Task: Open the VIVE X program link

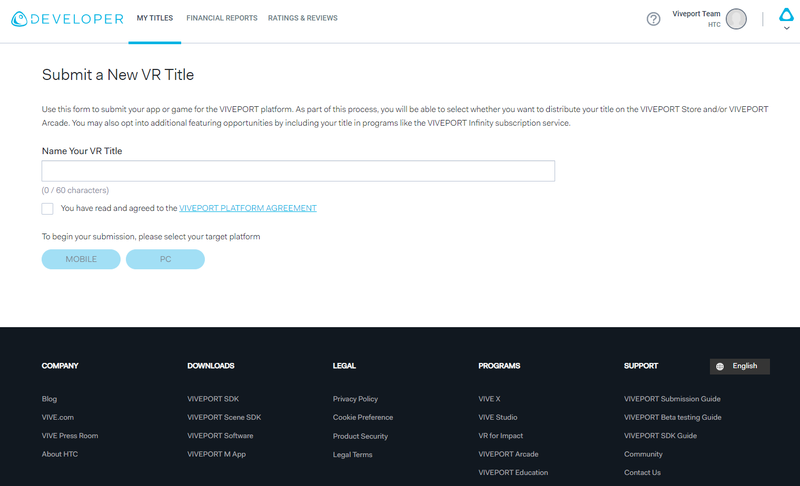Action: (489, 399)
